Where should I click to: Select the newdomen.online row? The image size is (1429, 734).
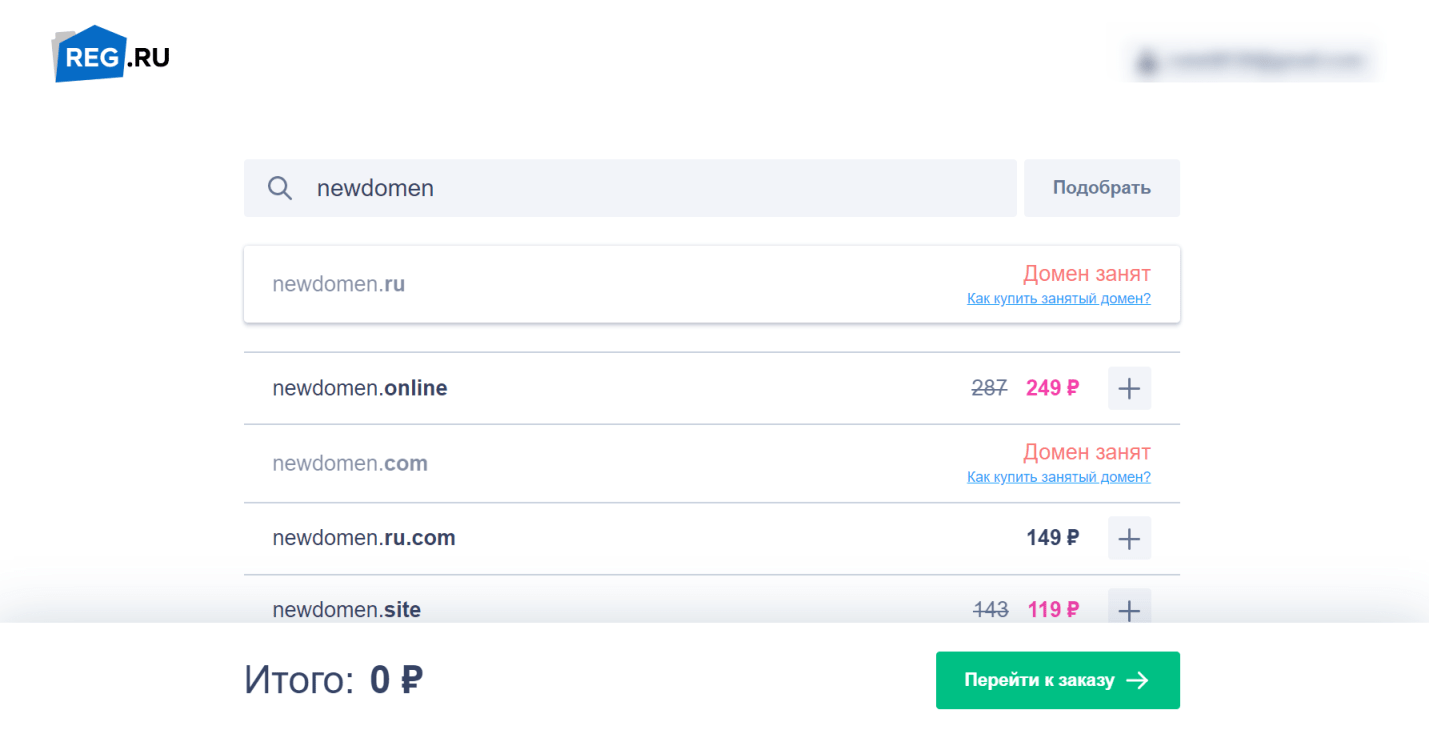pyautogui.click(x=712, y=388)
